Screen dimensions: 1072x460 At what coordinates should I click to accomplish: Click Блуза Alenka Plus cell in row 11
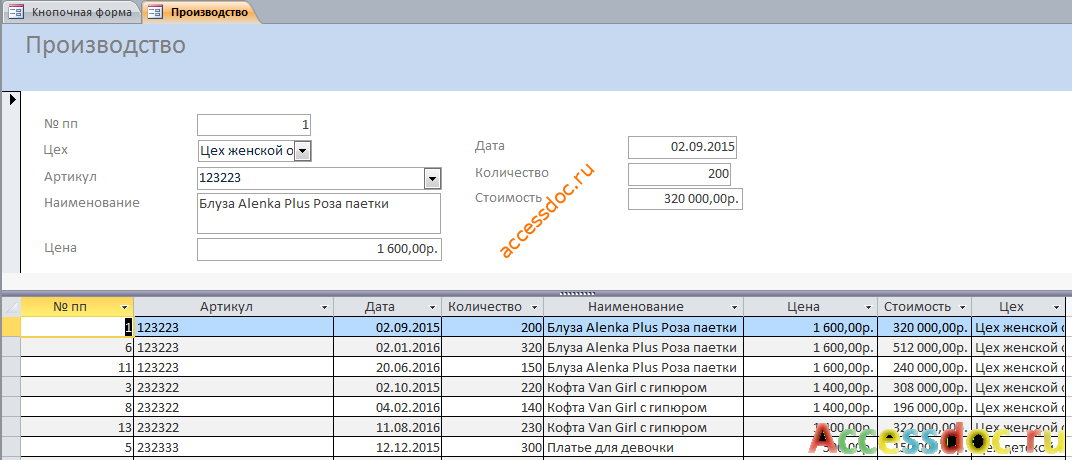click(x=644, y=367)
